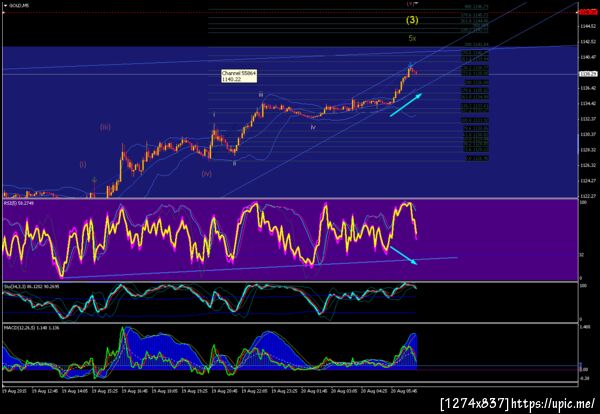Click the current price label 1139.29

(589, 74)
